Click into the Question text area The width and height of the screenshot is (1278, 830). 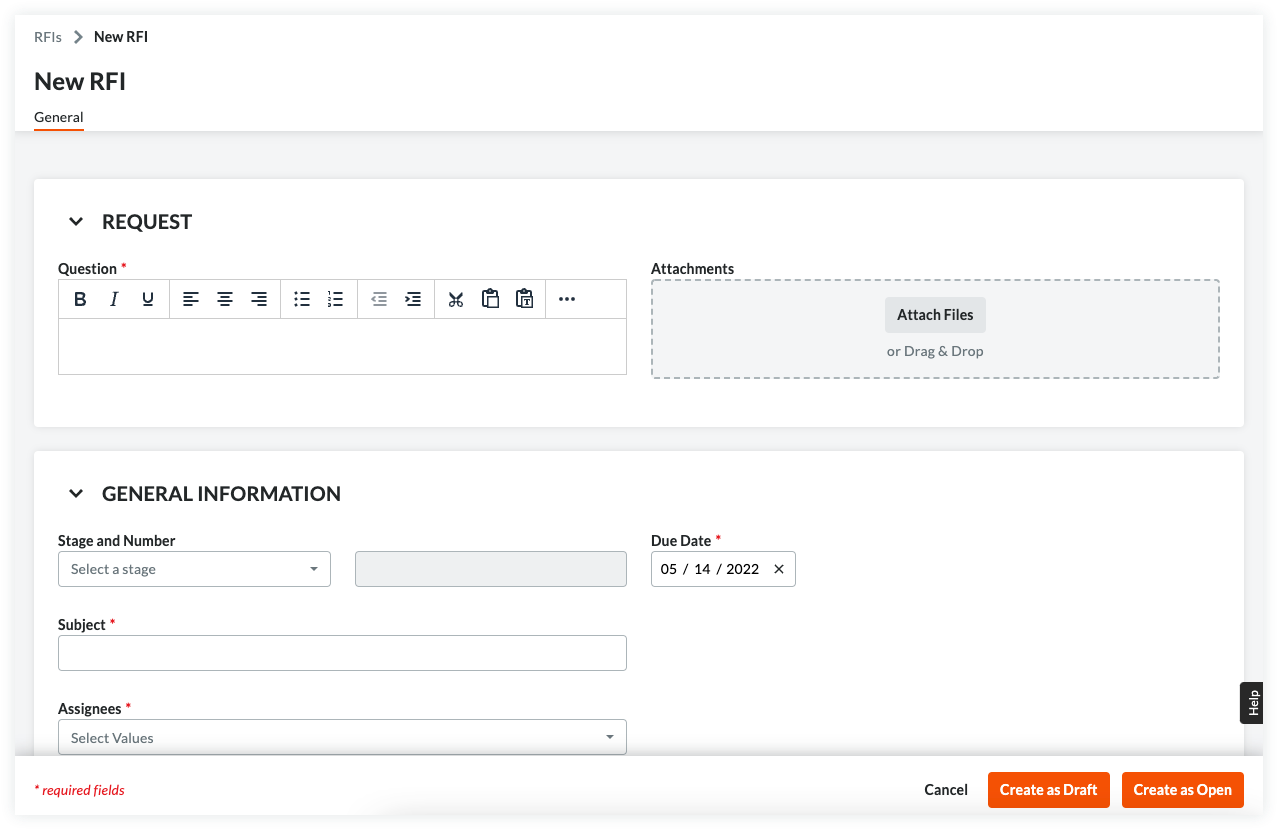pyautogui.click(x=342, y=346)
